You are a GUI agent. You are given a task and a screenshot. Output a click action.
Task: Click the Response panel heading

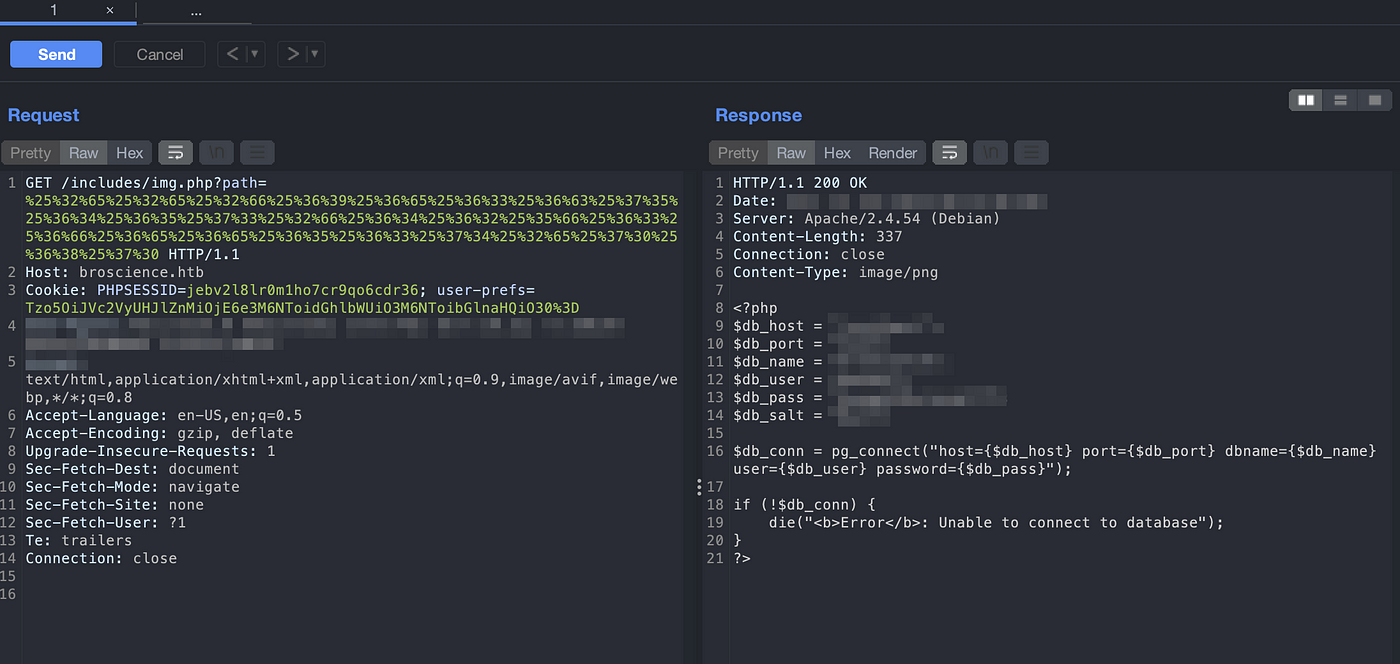click(758, 115)
